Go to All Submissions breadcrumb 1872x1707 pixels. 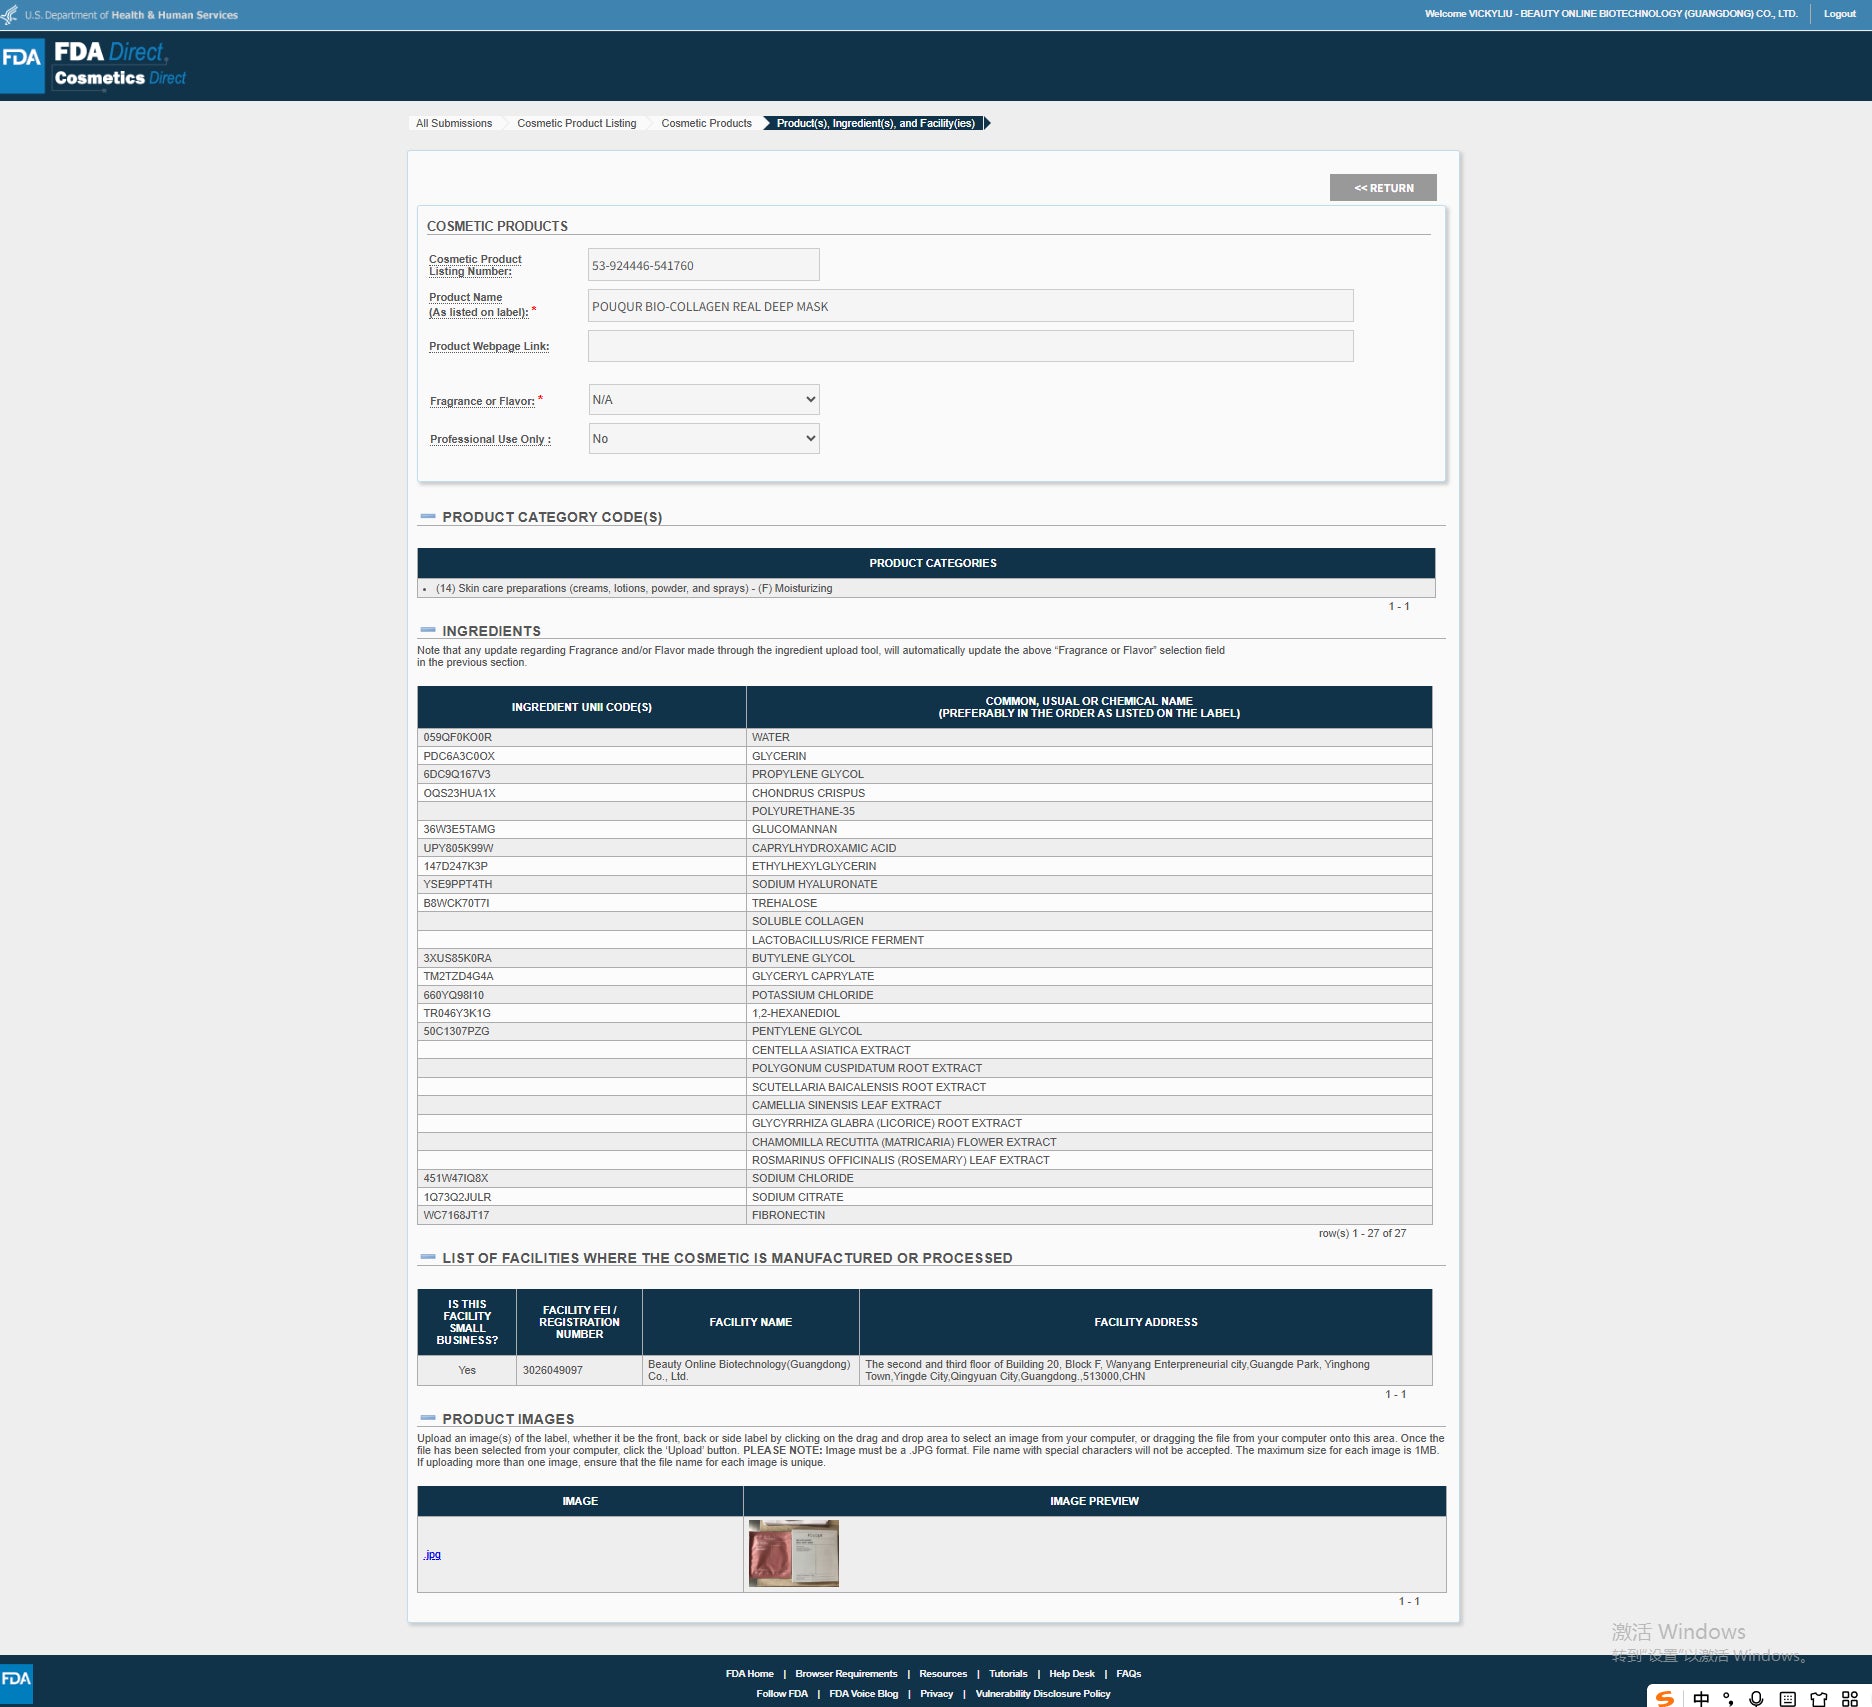(454, 123)
